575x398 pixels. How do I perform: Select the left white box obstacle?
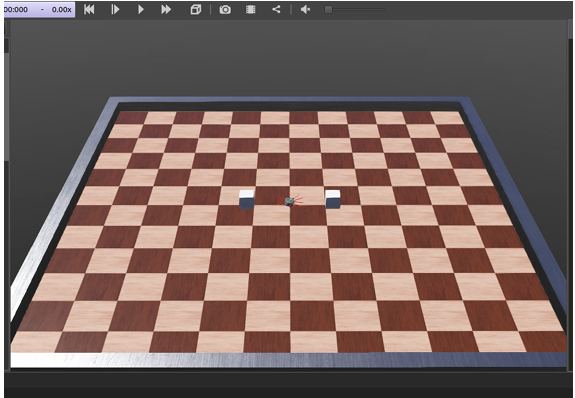pos(246,200)
